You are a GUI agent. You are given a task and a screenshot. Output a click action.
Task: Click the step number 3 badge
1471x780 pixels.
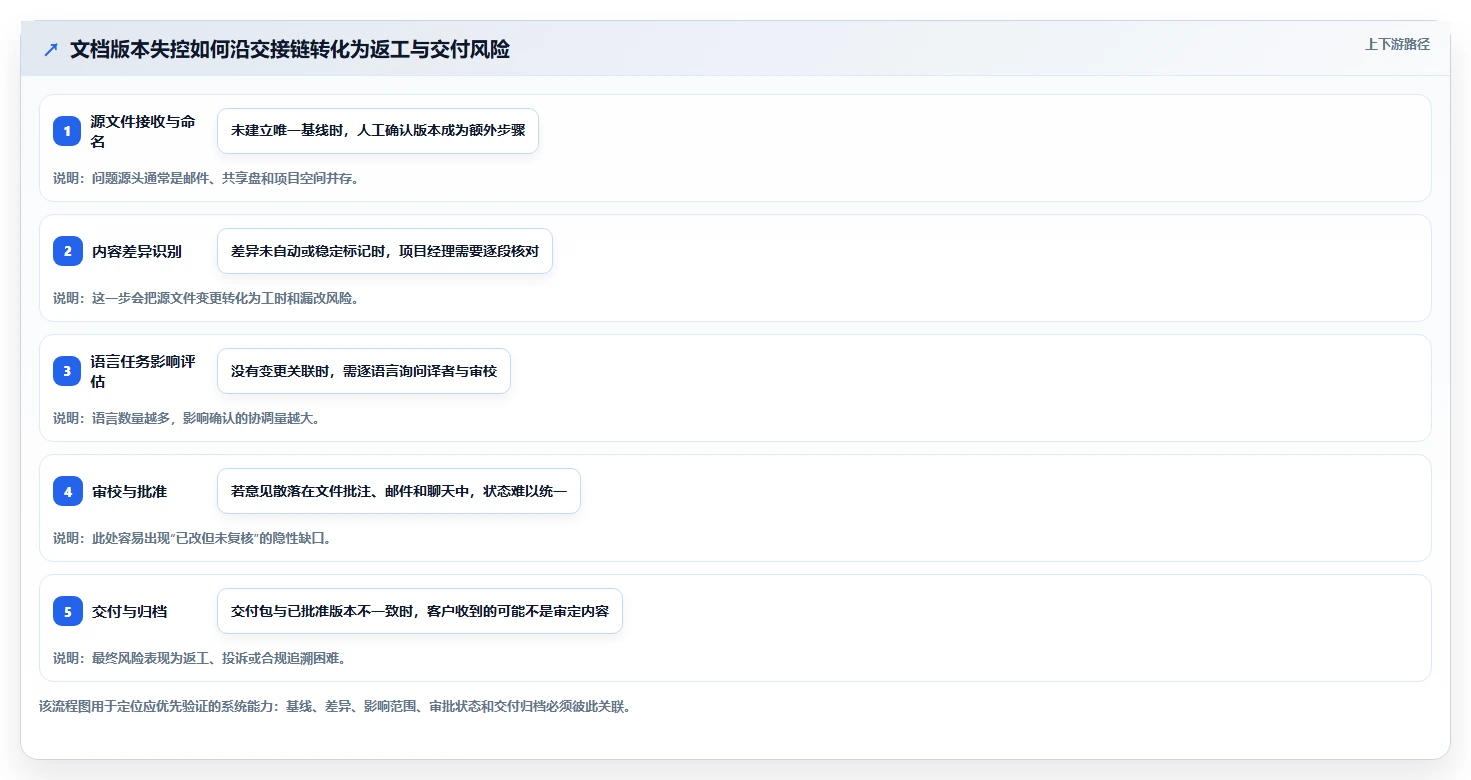[67, 371]
